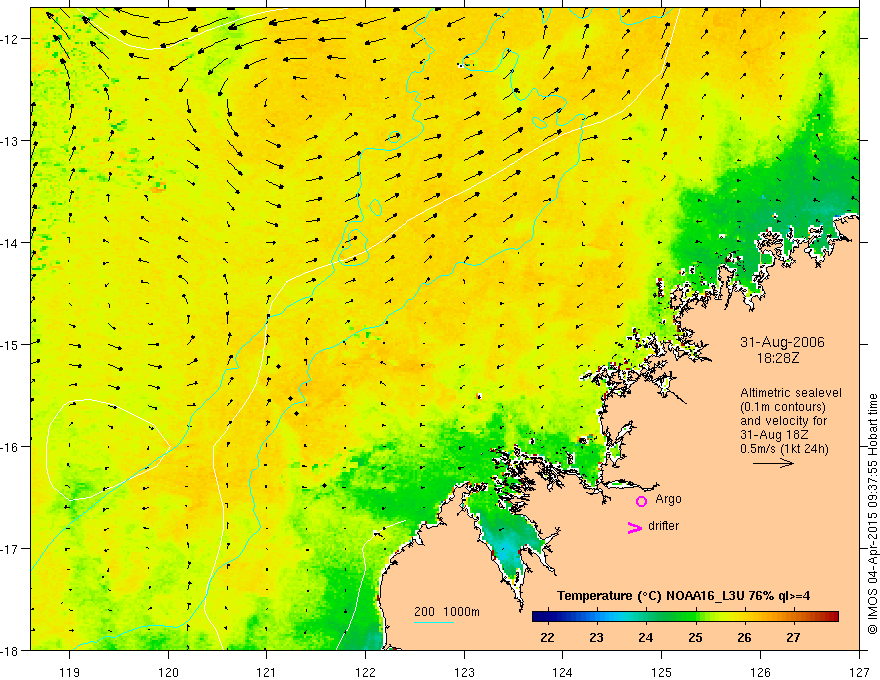Click the '(0.1m contours)' text
880x680 pixels.
click(x=783, y=407)
